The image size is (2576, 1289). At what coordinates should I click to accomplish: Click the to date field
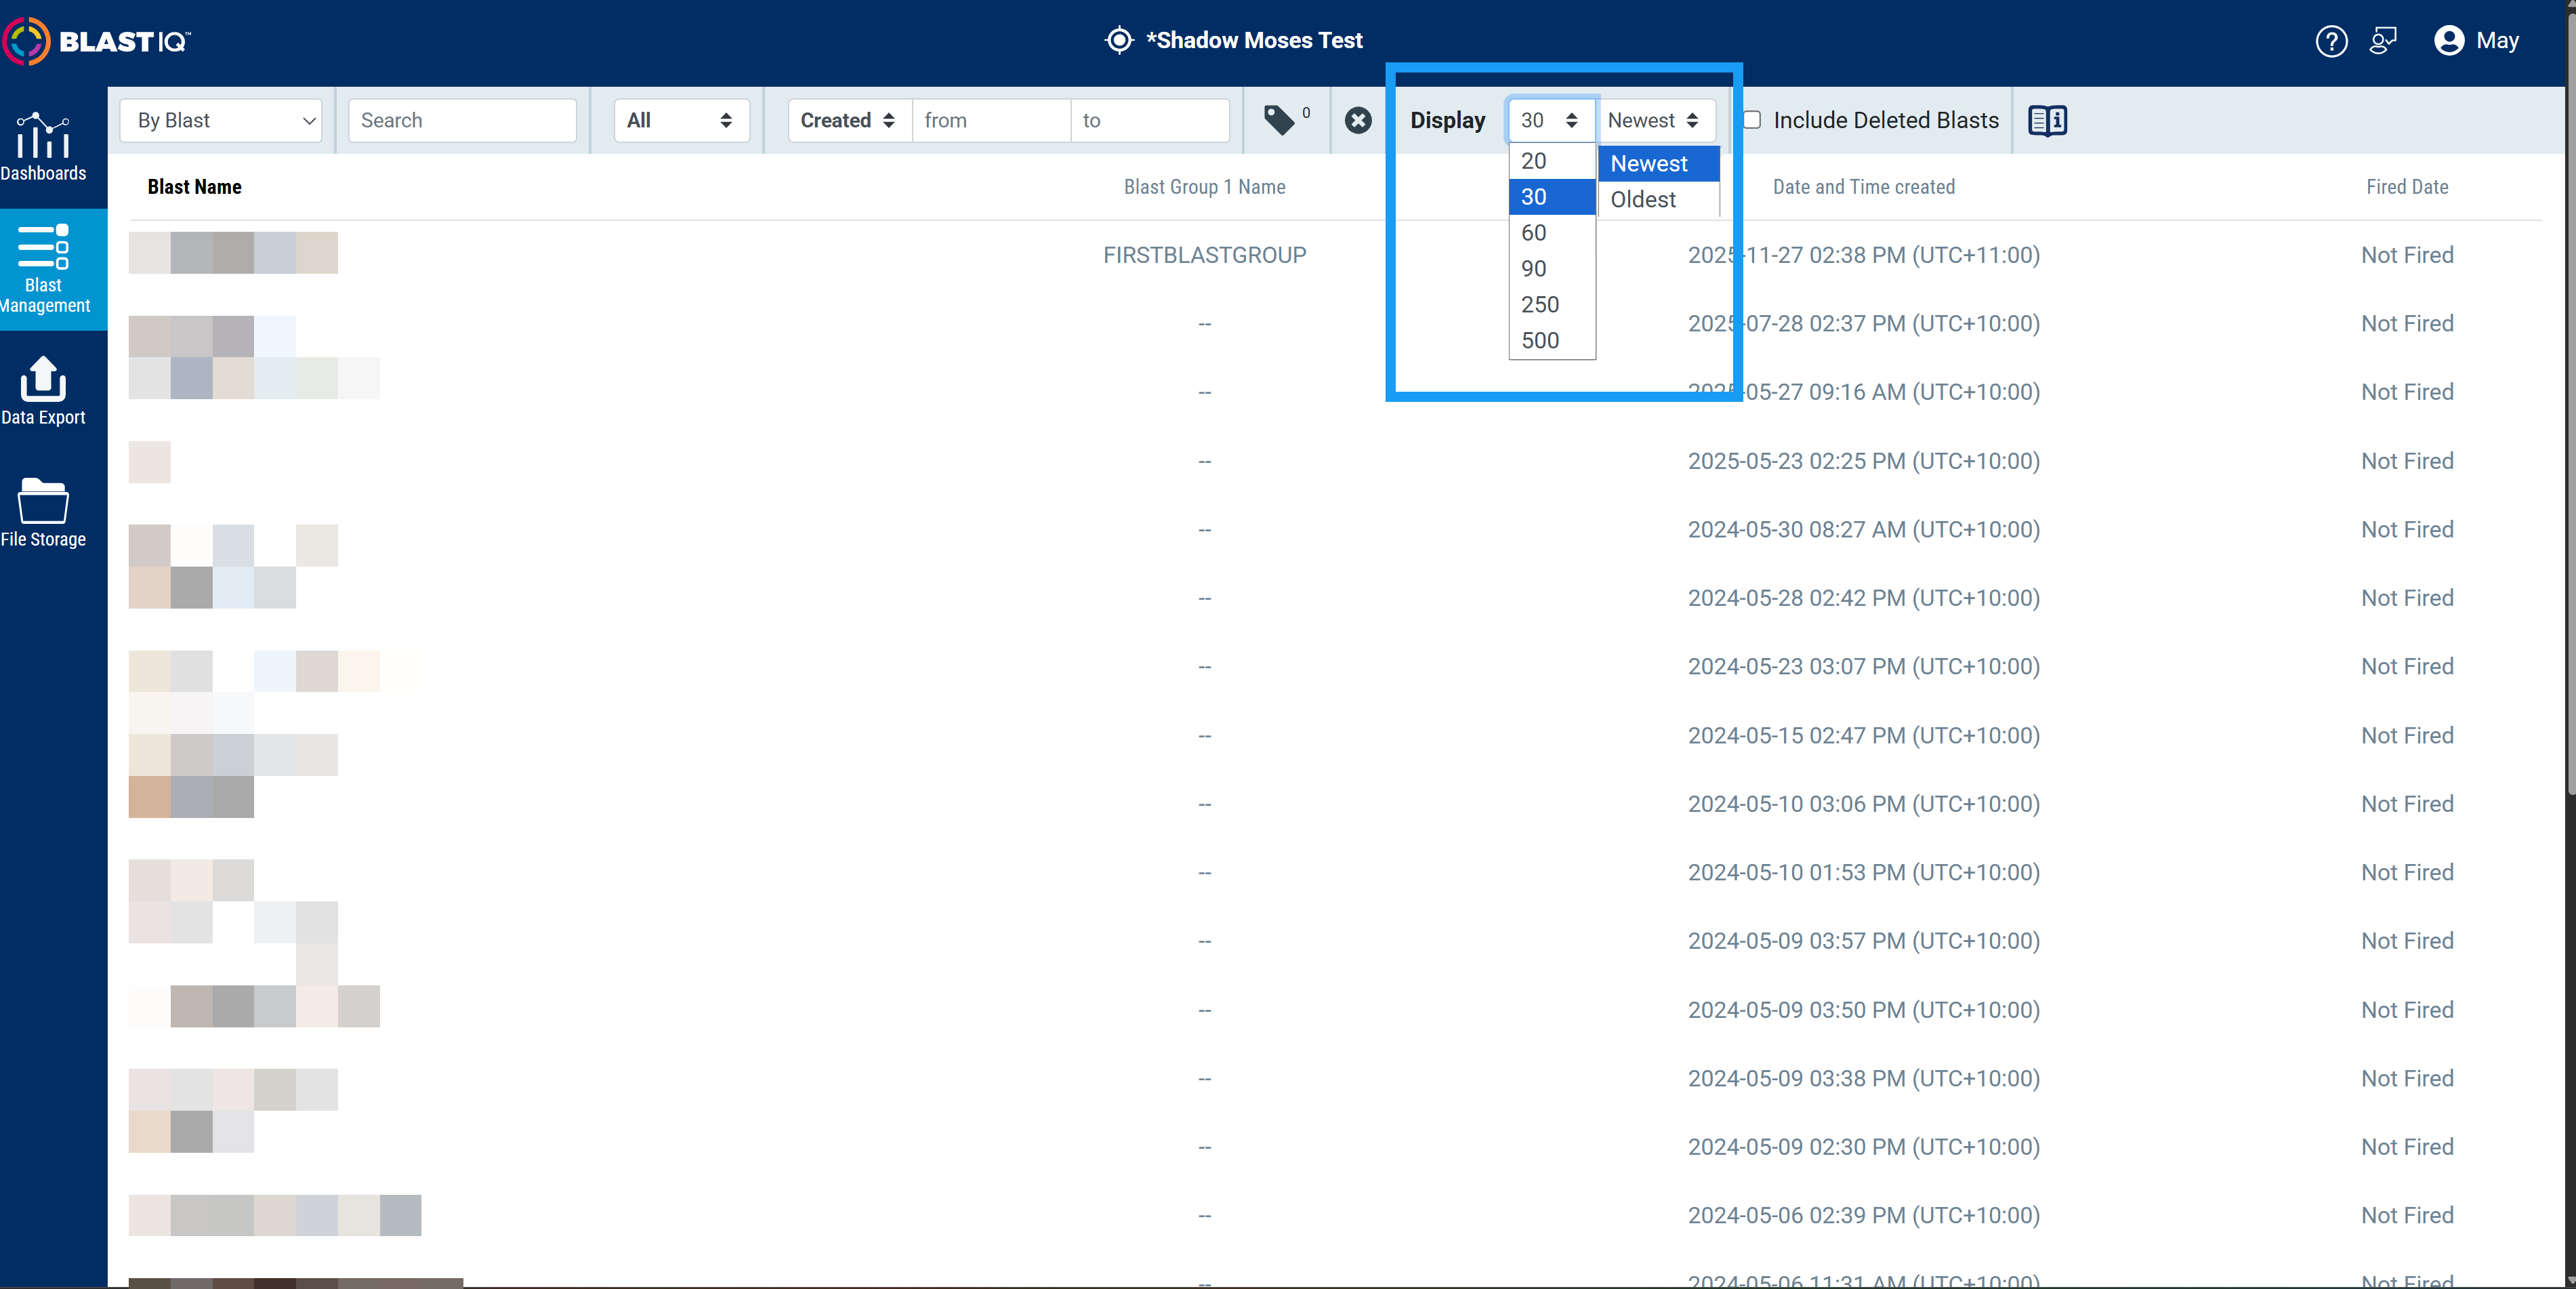pos(1149,120)
